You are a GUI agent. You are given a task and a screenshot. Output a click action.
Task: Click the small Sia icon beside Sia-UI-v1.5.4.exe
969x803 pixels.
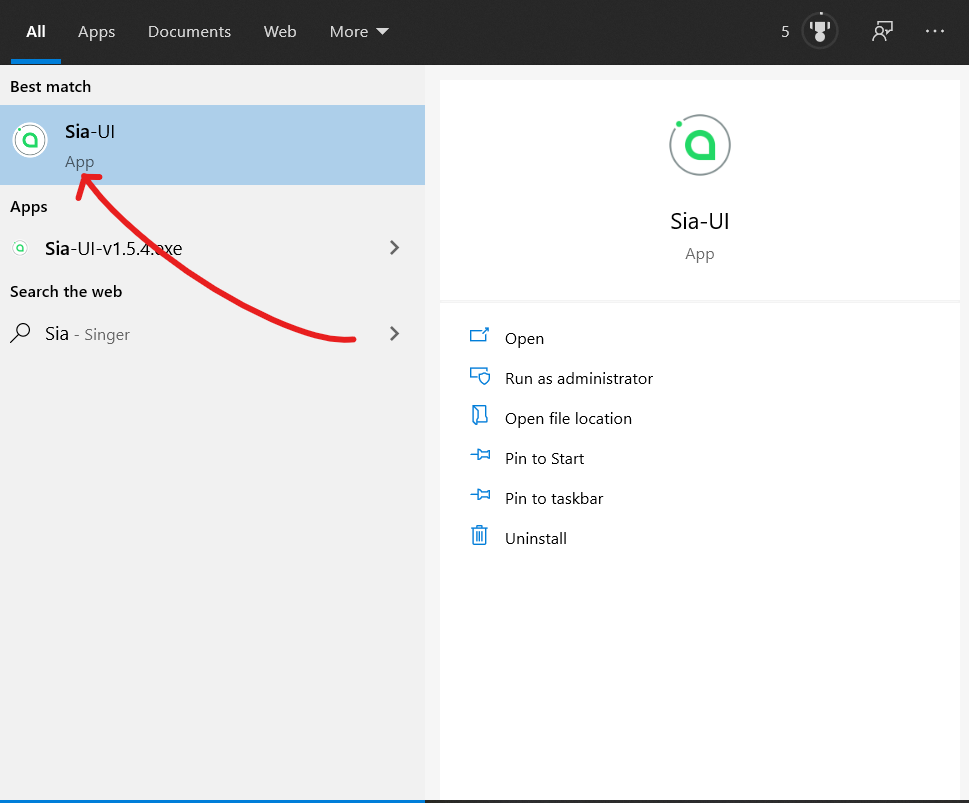(x=20, y=249)
